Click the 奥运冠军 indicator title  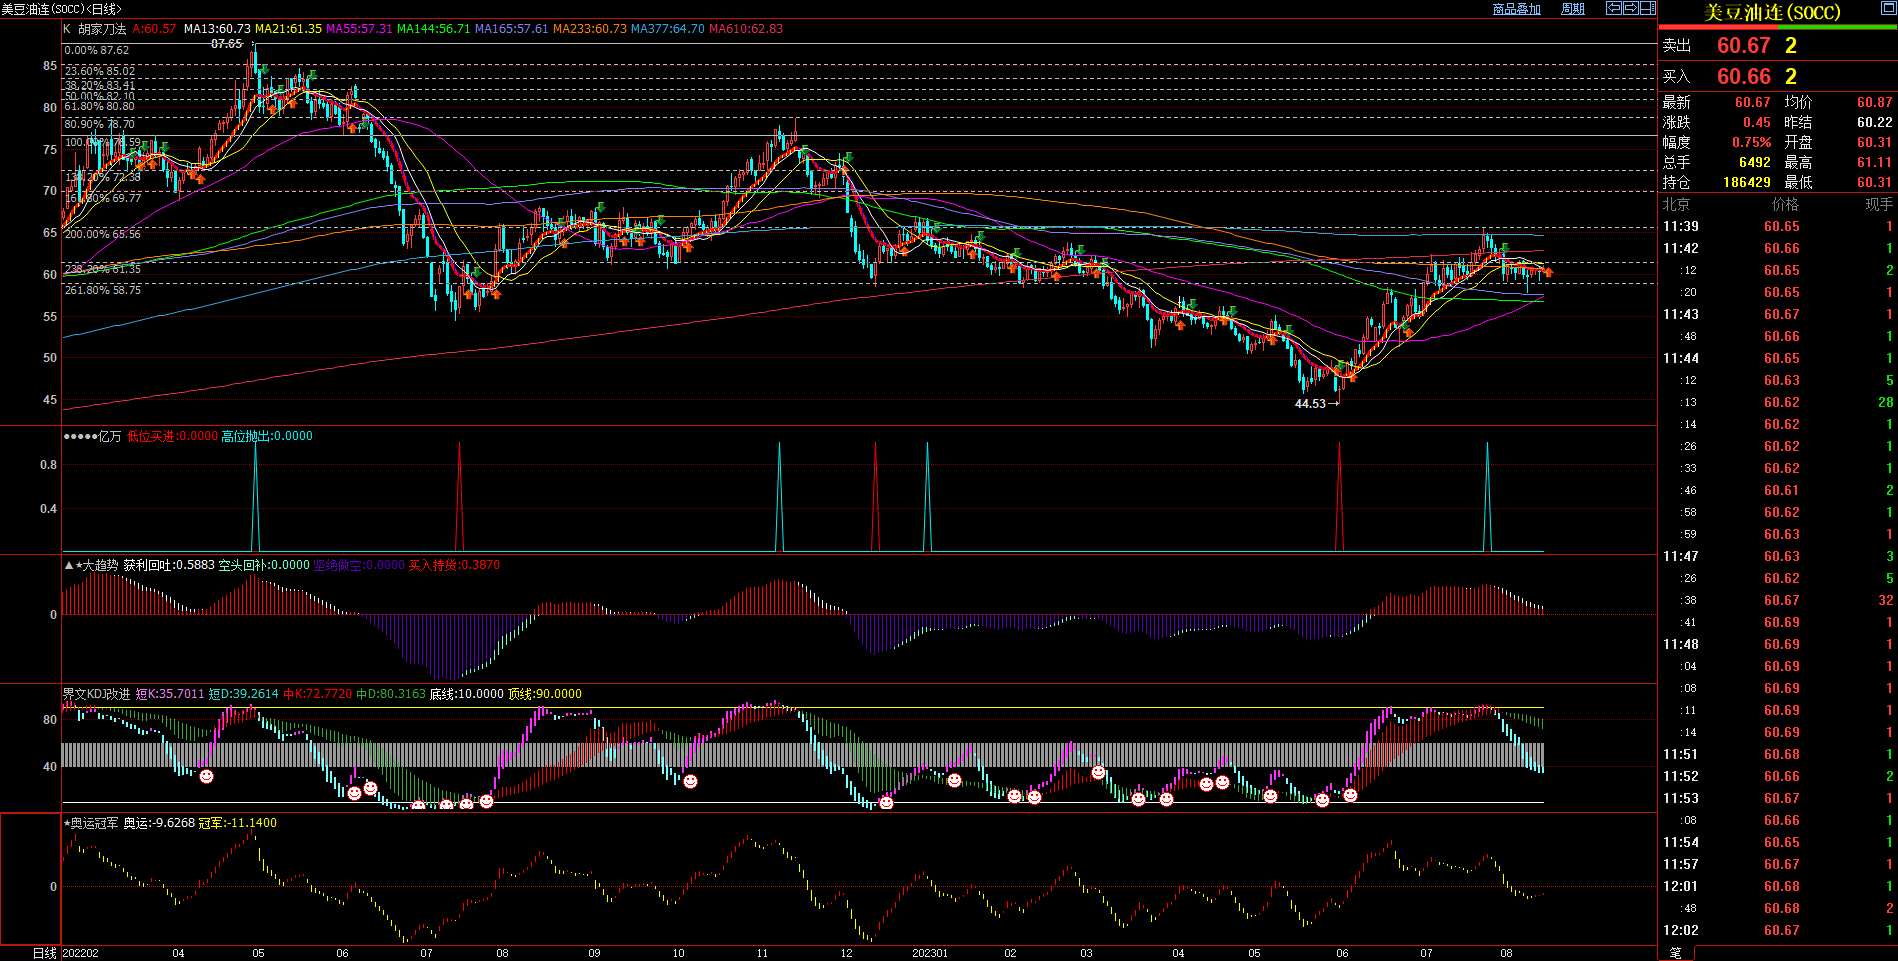click(95, 823)
